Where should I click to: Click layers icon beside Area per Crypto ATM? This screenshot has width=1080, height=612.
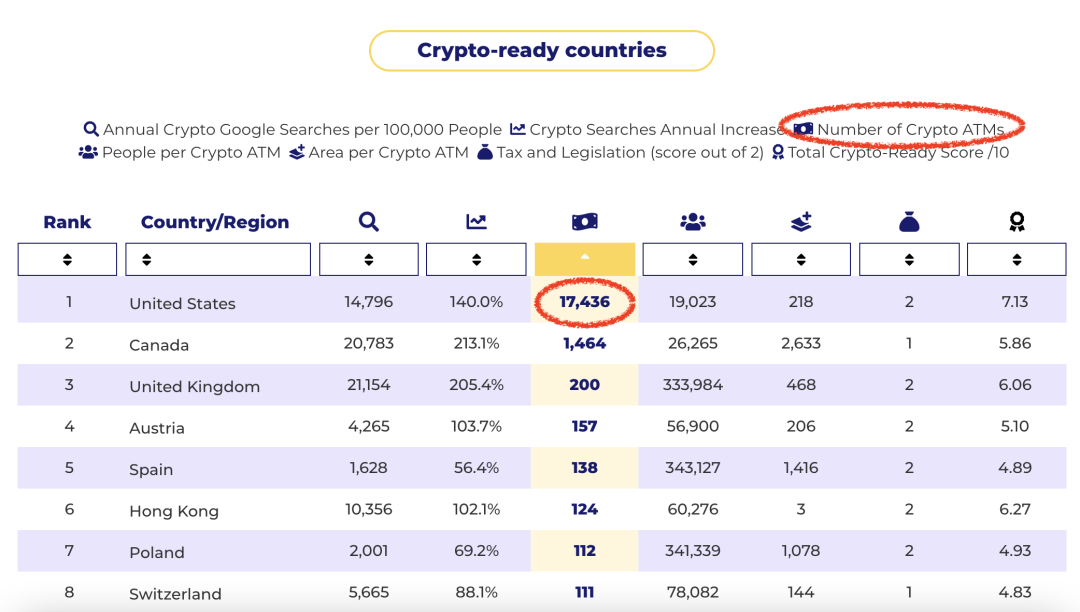pos(297,152)
